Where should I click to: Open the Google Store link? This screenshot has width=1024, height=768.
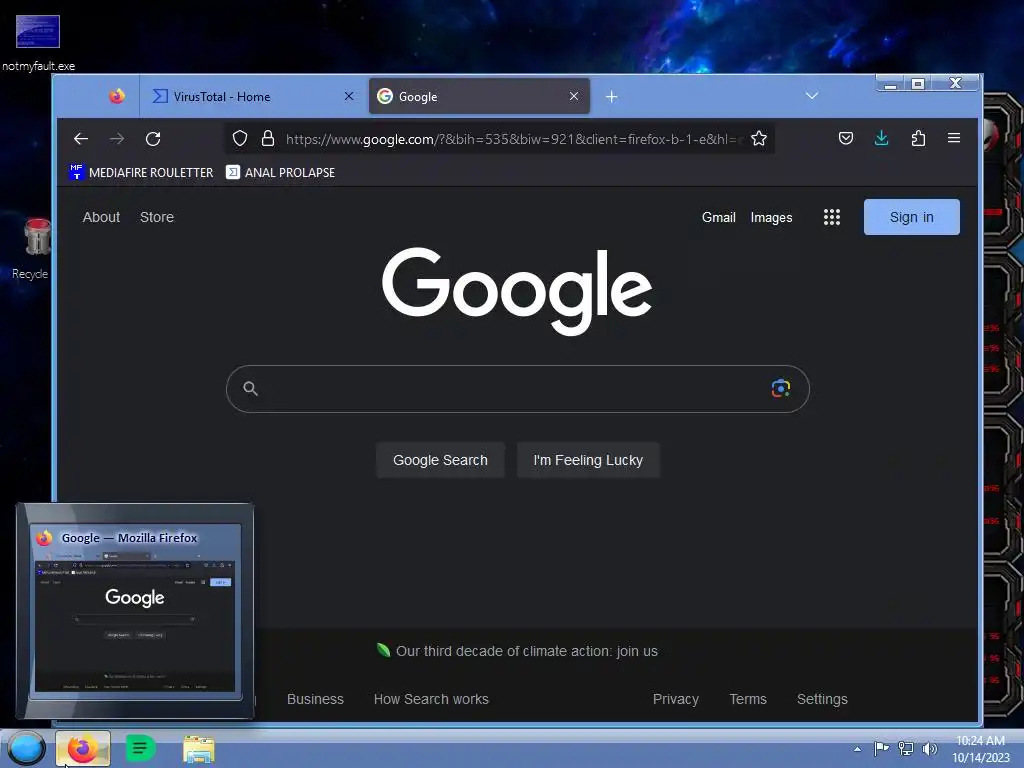(x=157, y=217)
